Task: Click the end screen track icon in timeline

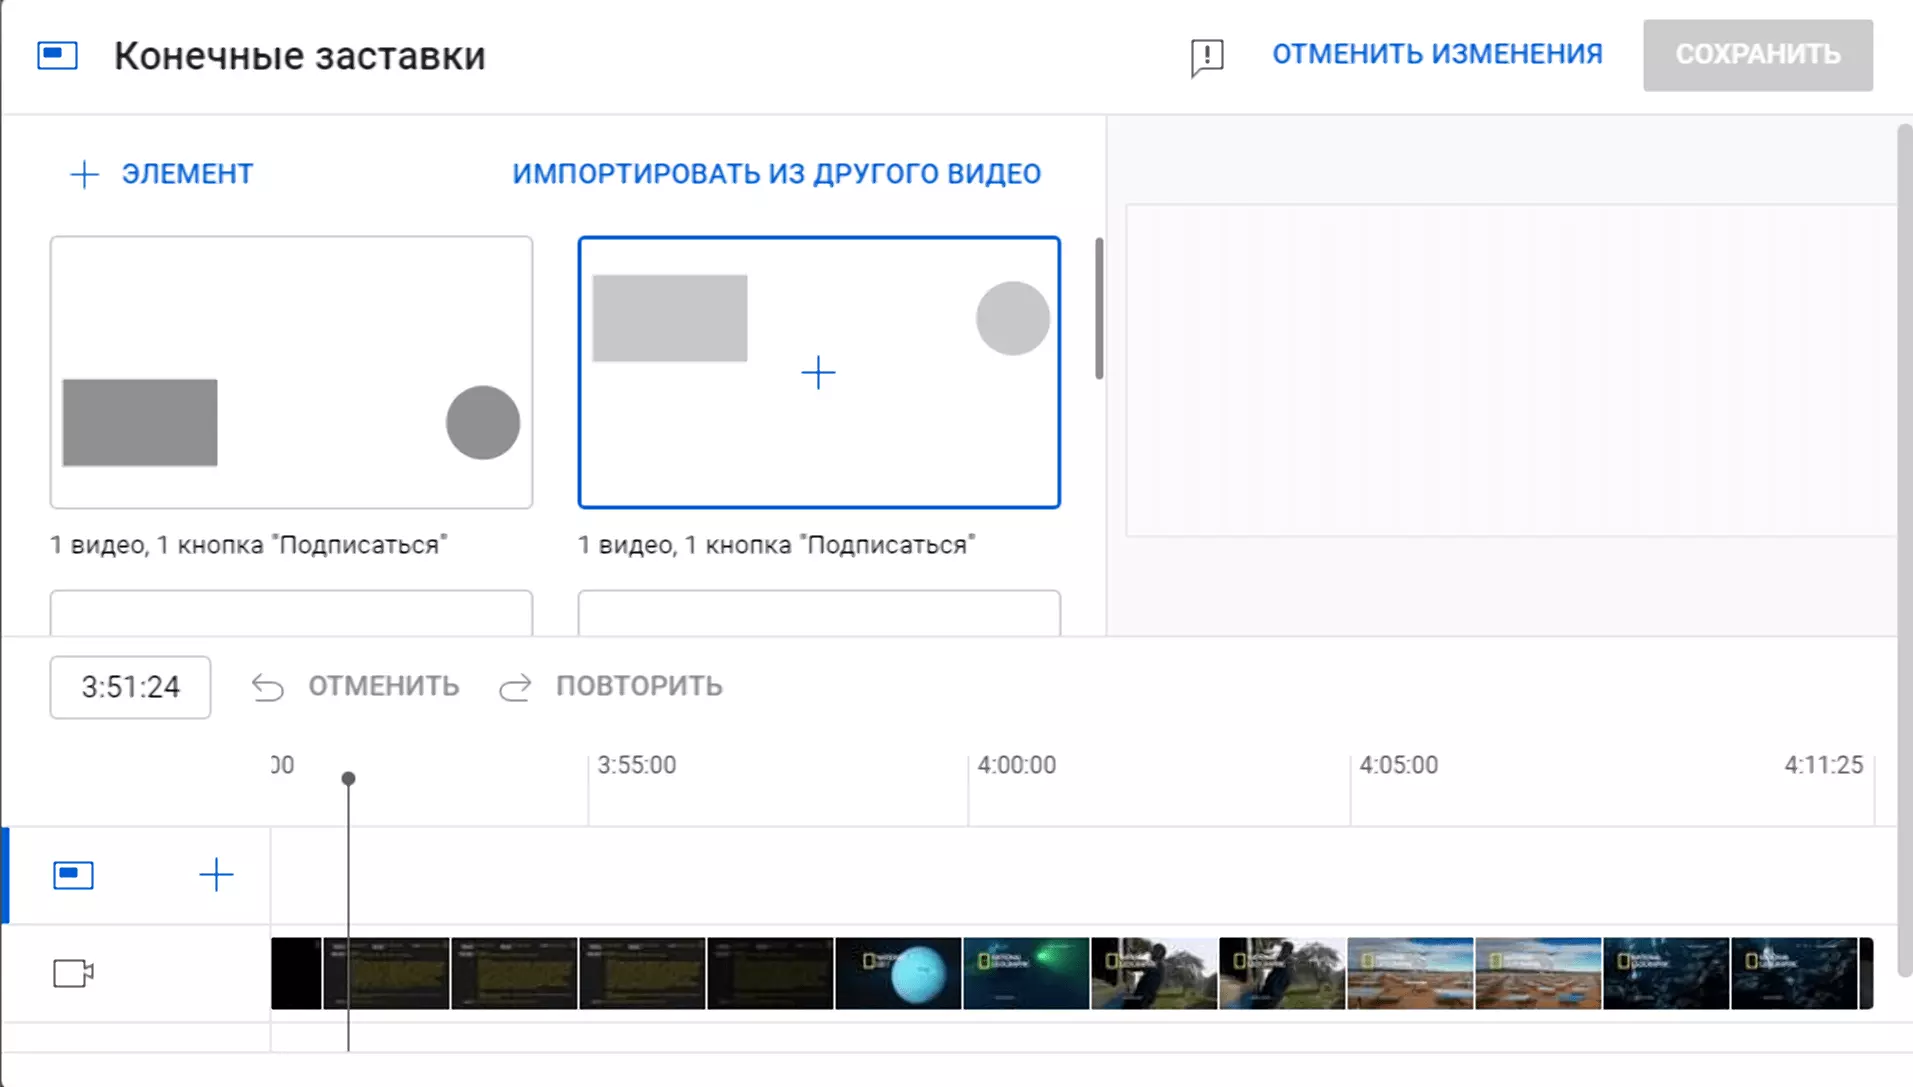Action: point(73,875)
